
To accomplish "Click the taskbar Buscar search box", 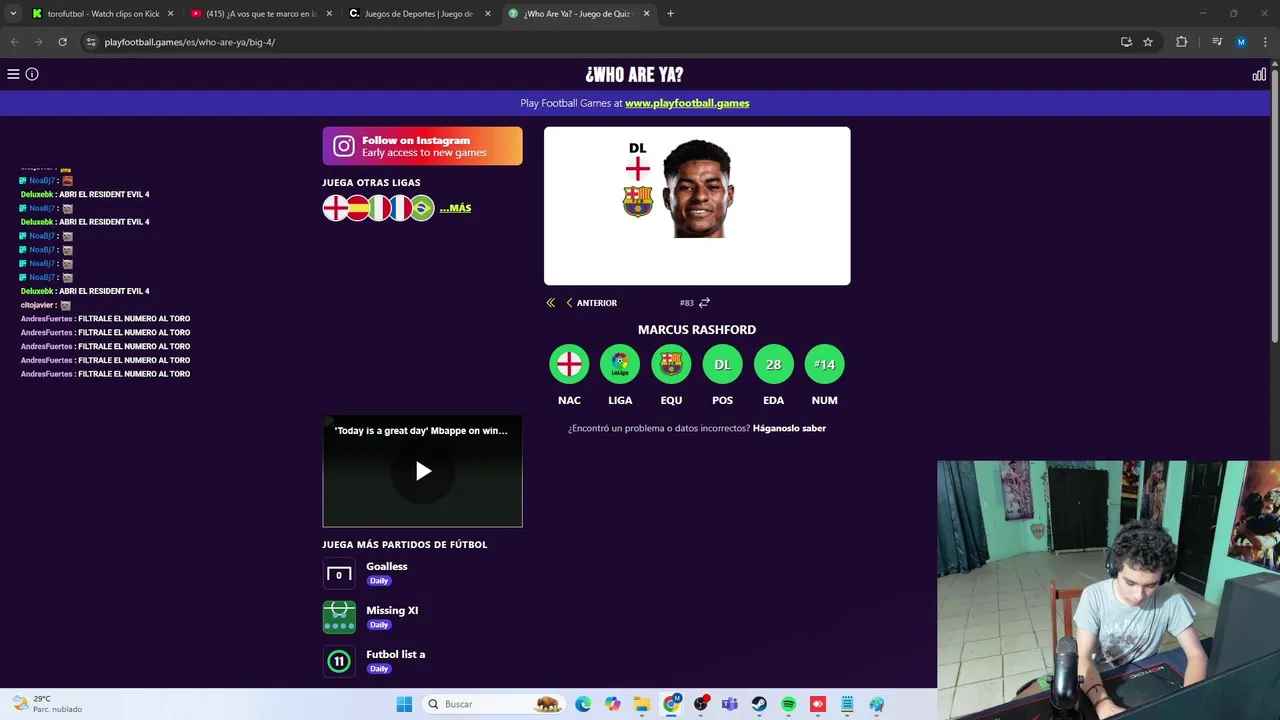I will [494, 704].
